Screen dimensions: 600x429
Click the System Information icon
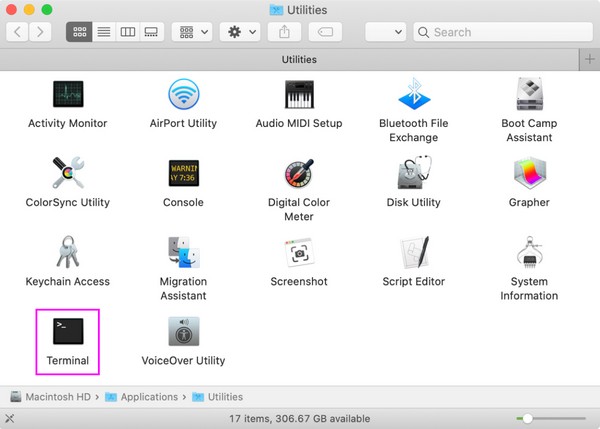[x=530, y=252]
